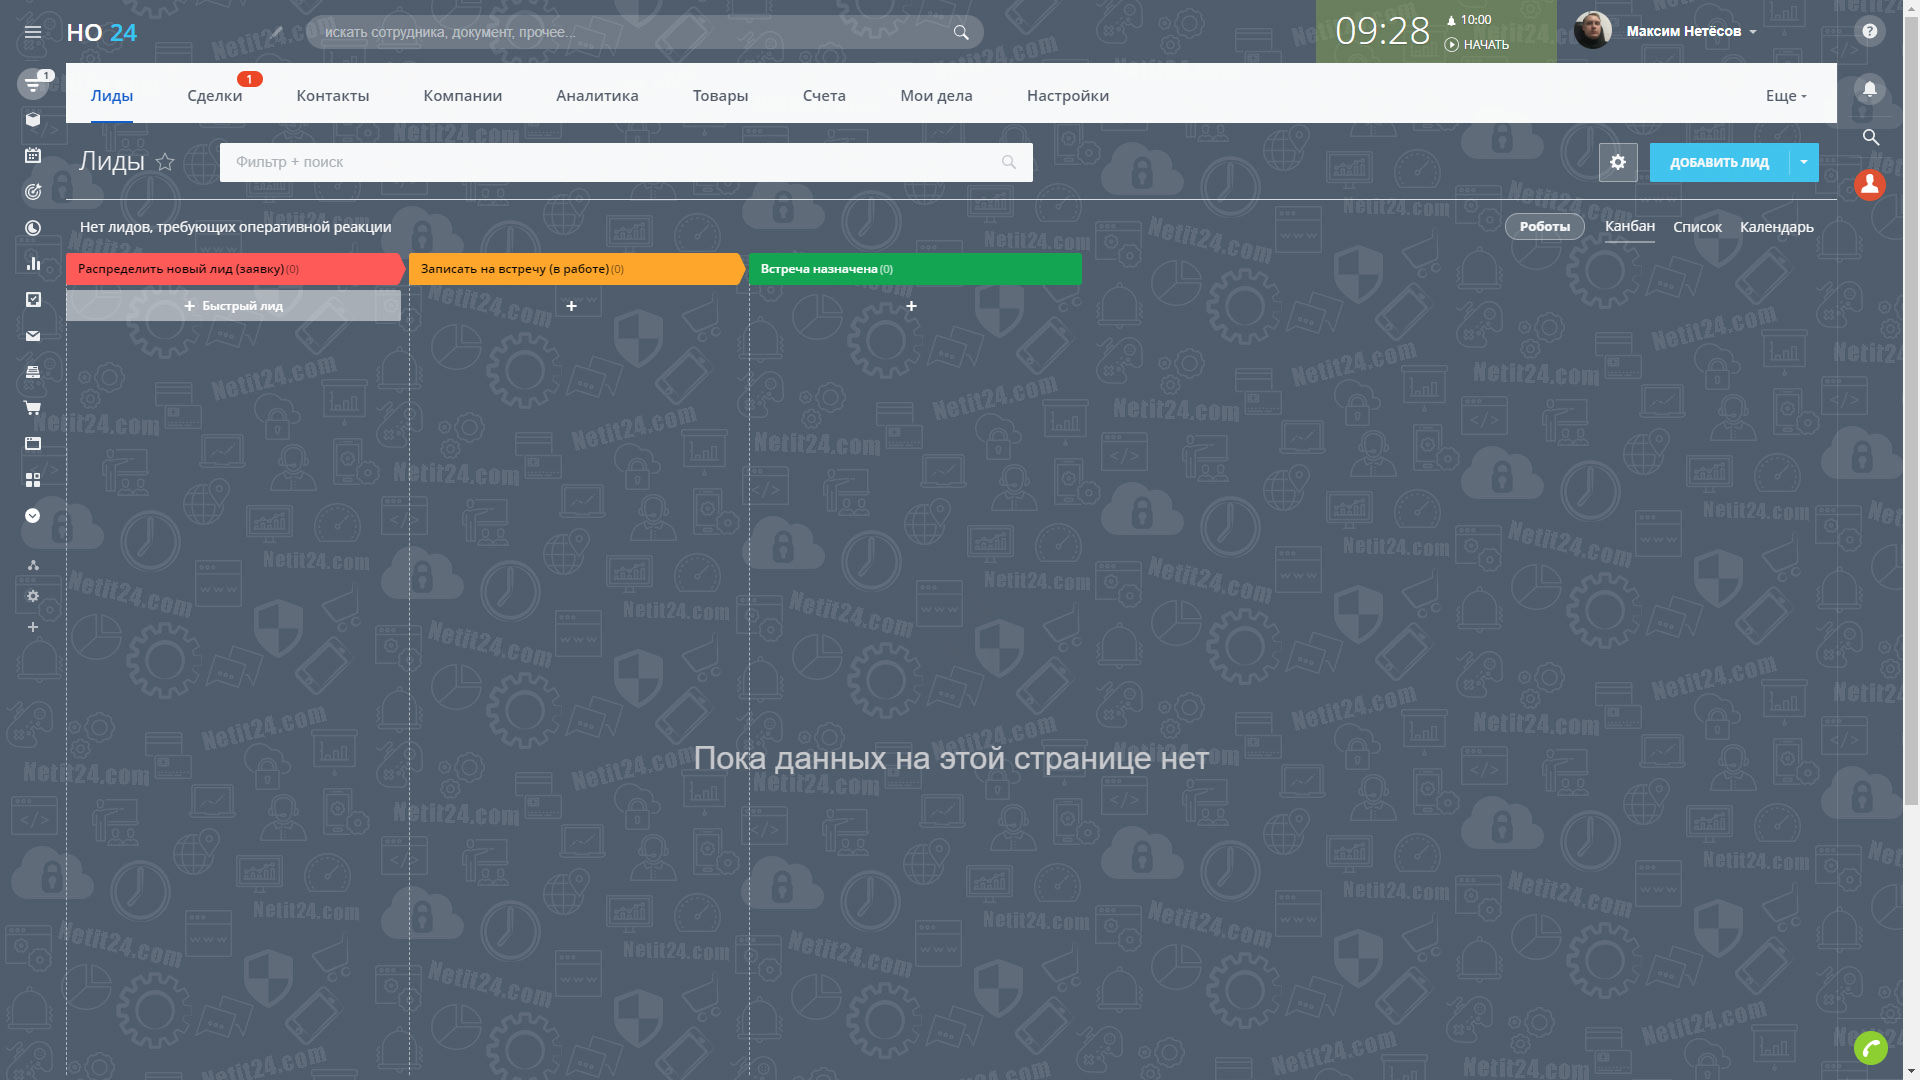The image size is (1920, 1080).
Task: Open the hamburger main menu
Action: click(32, 32)
